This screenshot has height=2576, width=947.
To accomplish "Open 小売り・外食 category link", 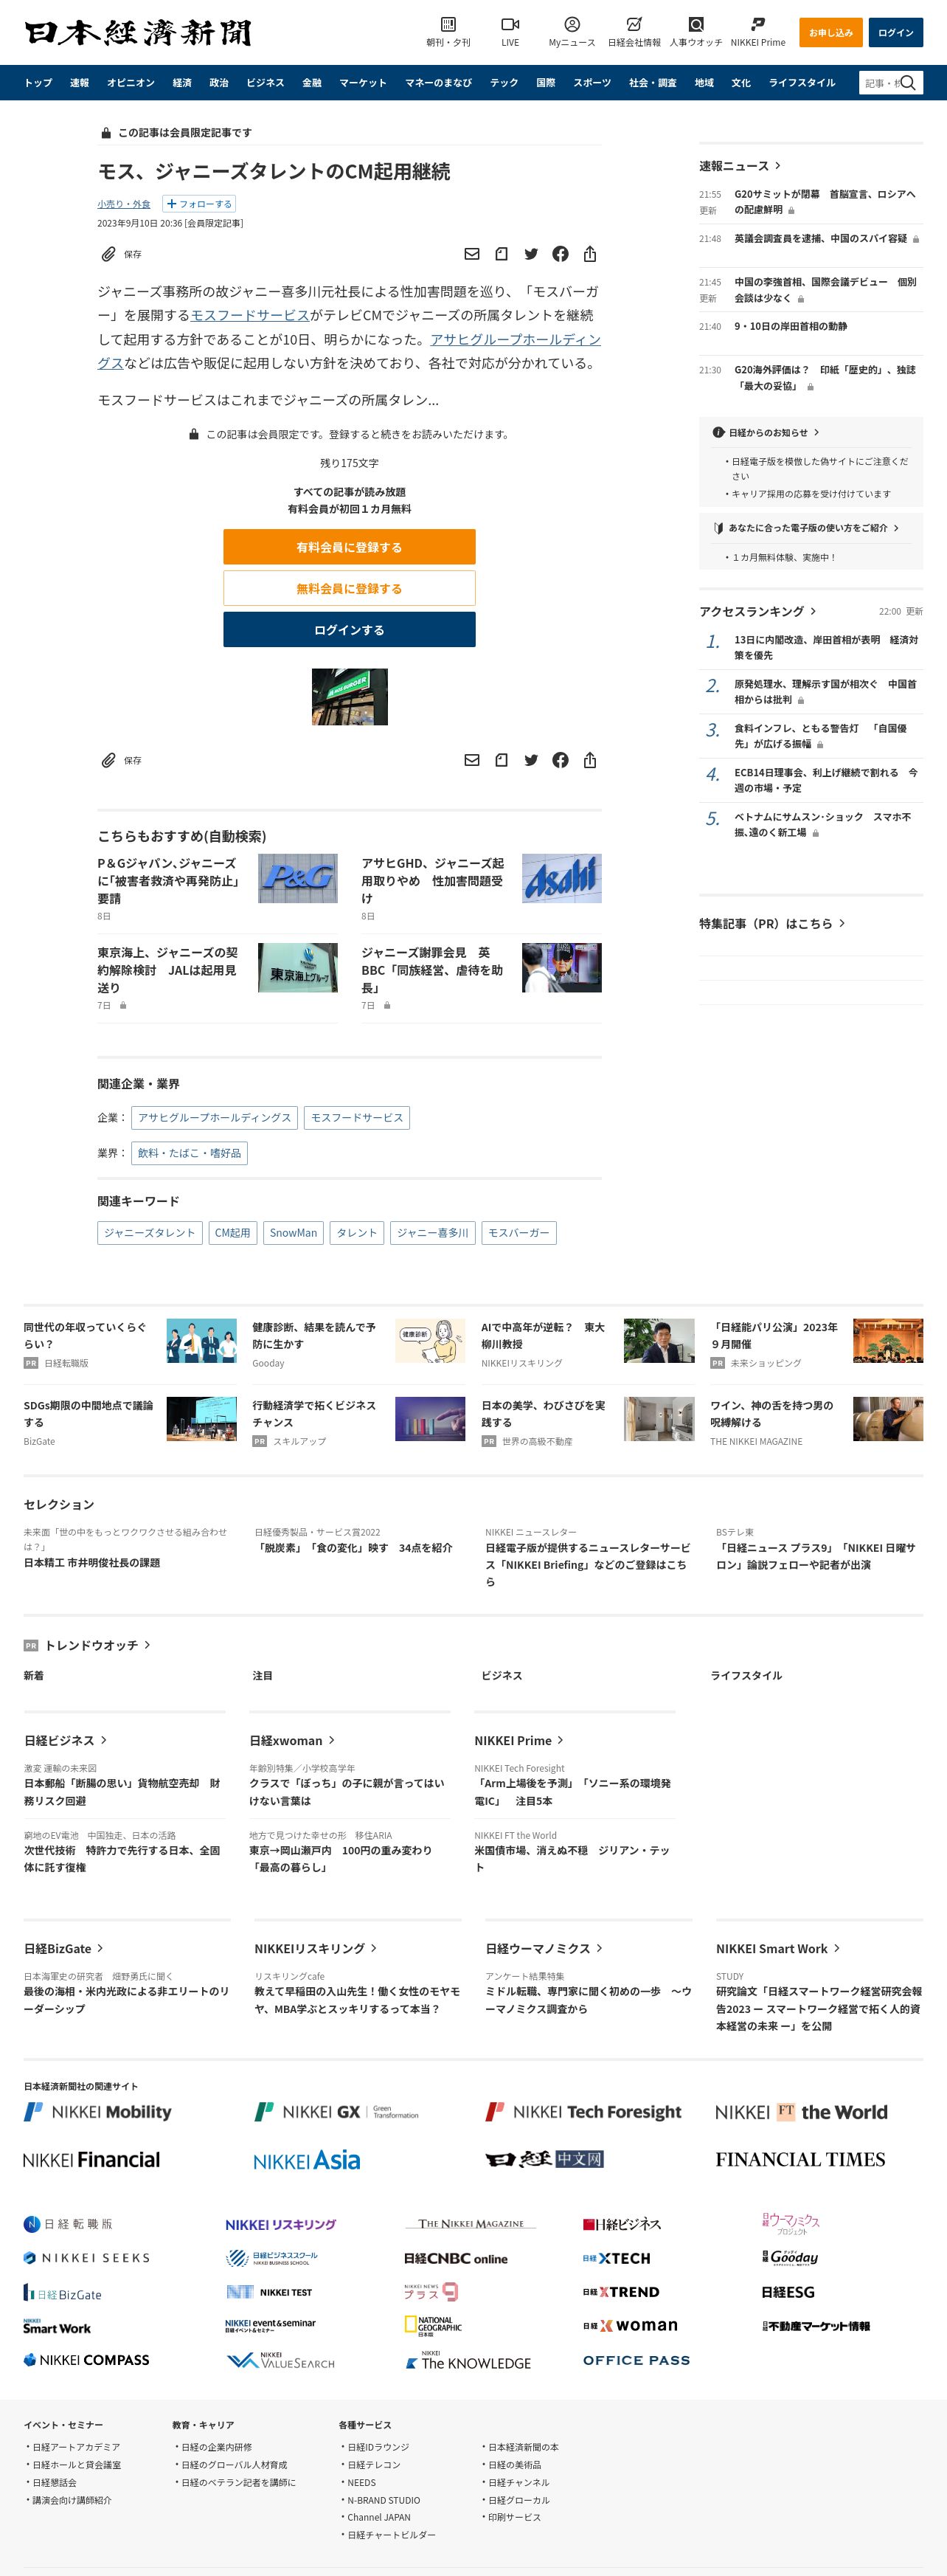I will point(124,204).
